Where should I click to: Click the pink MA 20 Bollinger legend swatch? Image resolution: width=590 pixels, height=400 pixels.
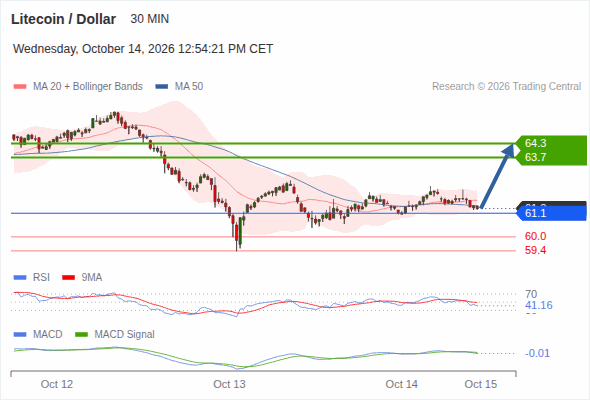[x=20, y=87]
